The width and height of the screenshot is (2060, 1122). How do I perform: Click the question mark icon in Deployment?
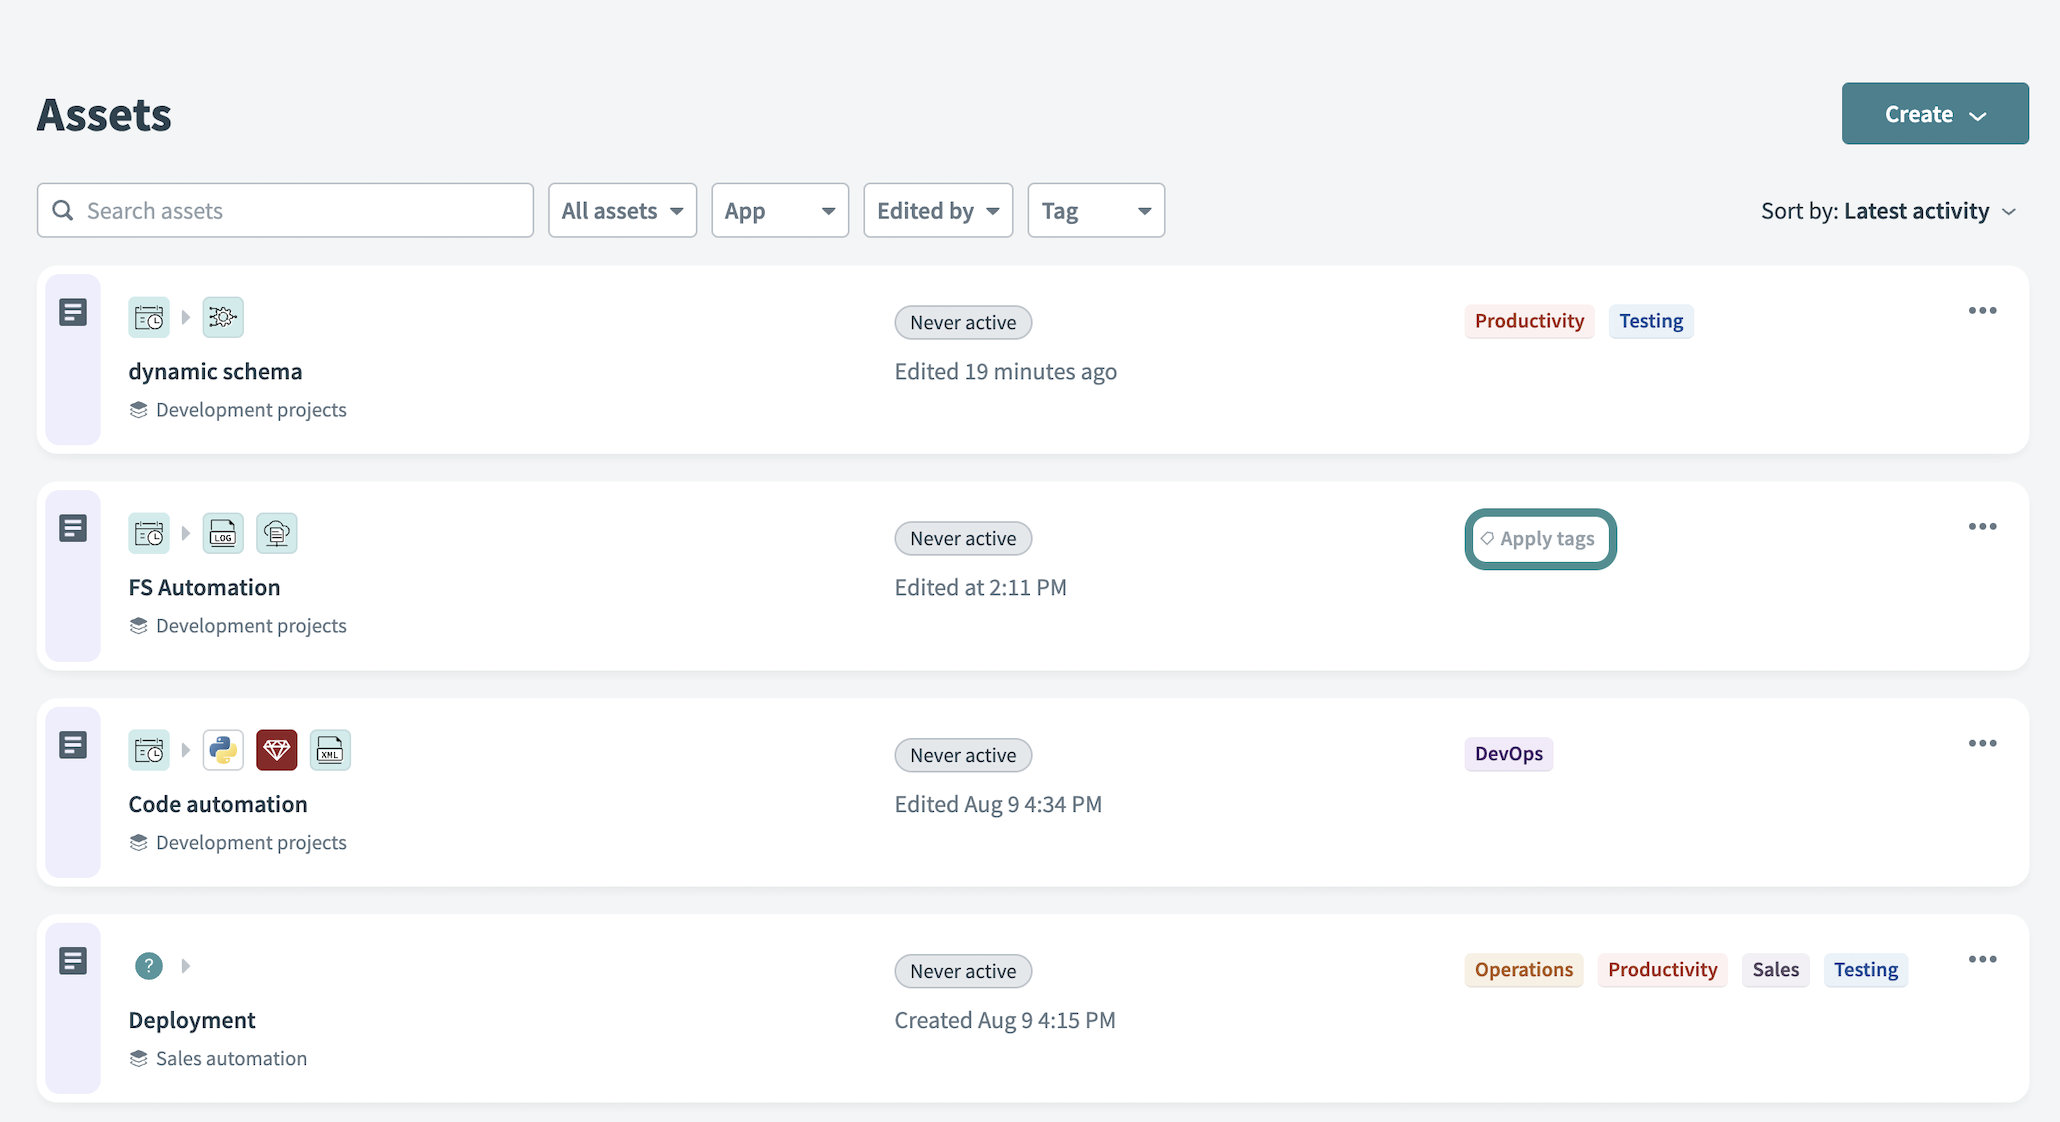[149, 966]
